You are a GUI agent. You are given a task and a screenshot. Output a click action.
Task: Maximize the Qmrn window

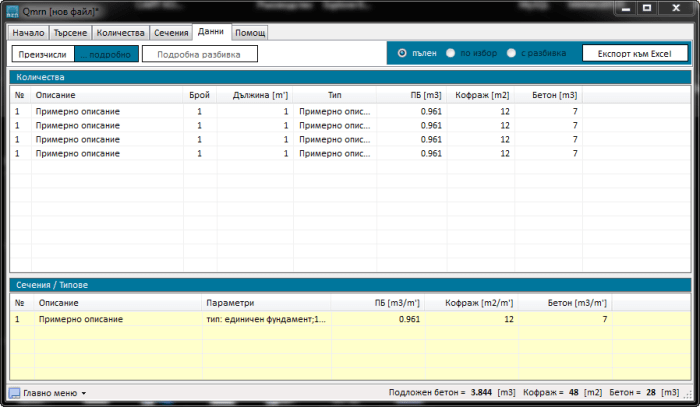coord(648,9)
